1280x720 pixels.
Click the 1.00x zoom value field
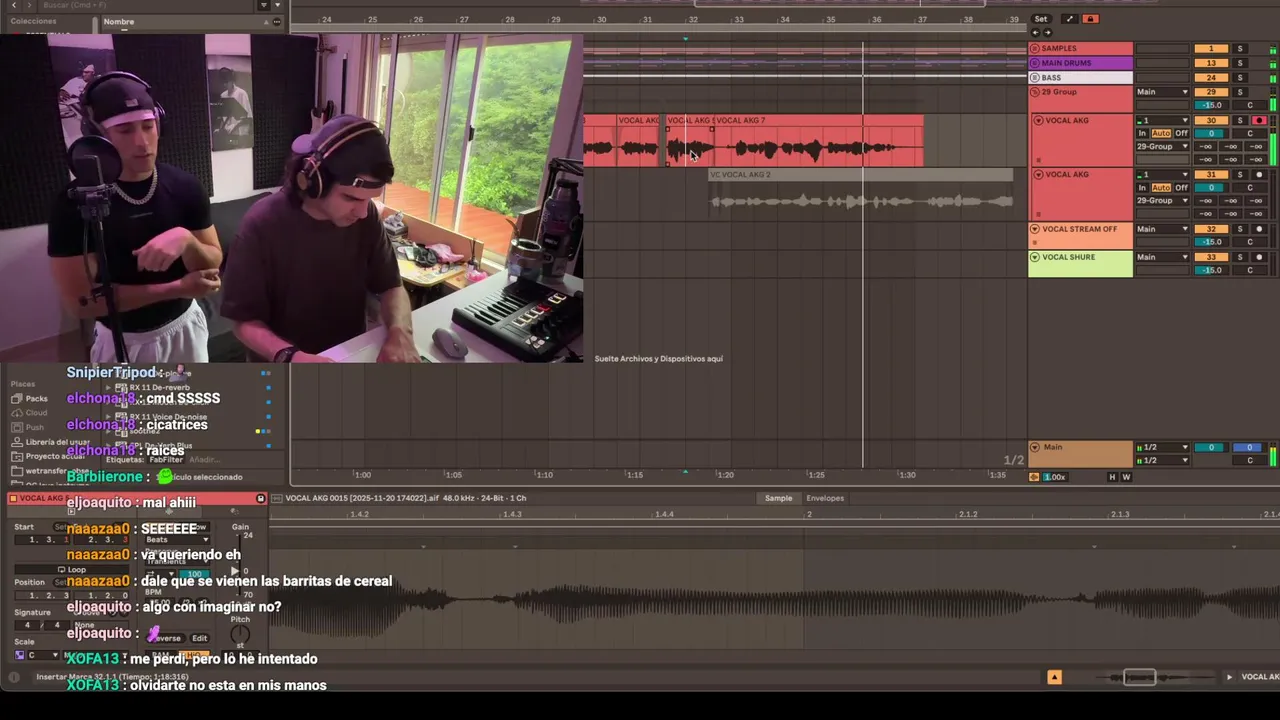click(x=1055, y=477)
